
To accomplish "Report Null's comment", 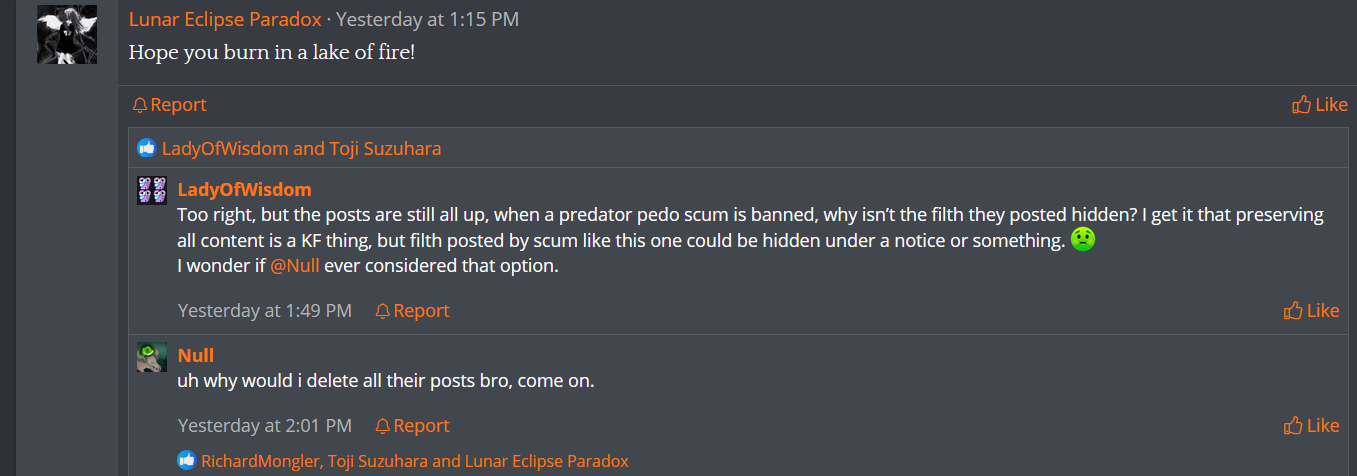I will coord(412,426).
